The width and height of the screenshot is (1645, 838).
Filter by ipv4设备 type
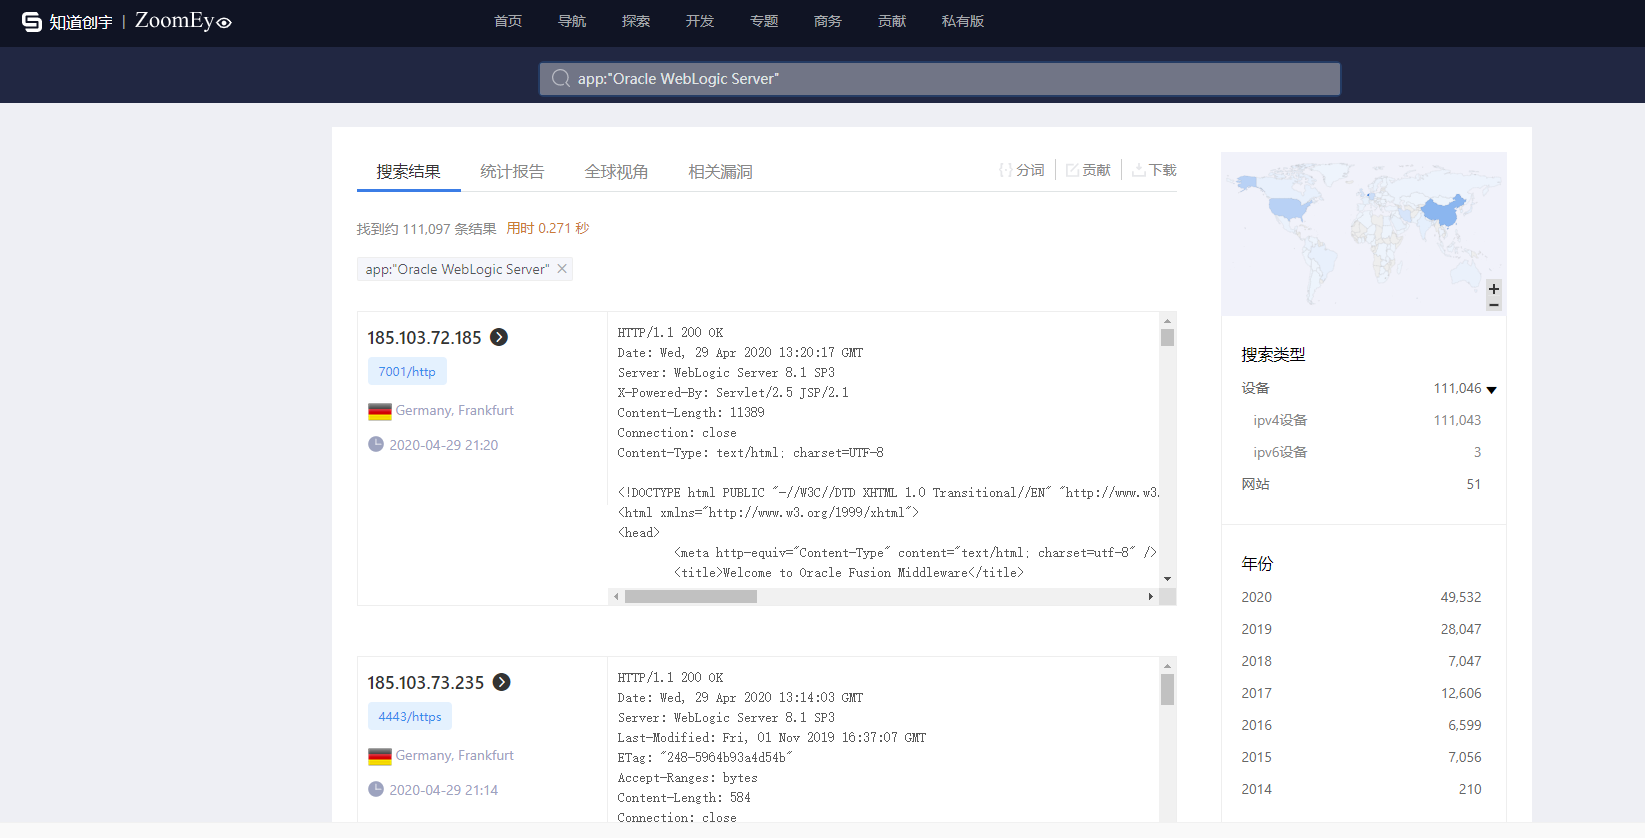point(1280,420)
